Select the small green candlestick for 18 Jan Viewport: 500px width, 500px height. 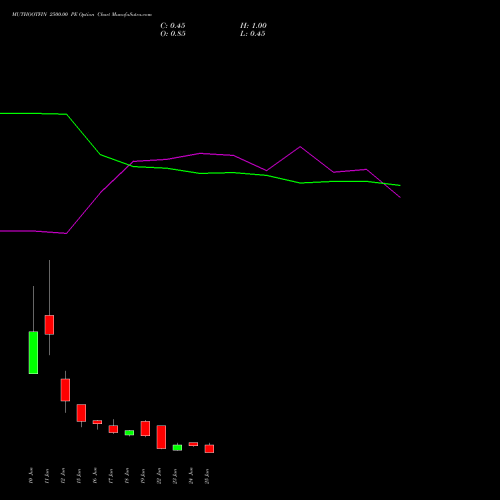pyautogui.click(x=129, y=433)
